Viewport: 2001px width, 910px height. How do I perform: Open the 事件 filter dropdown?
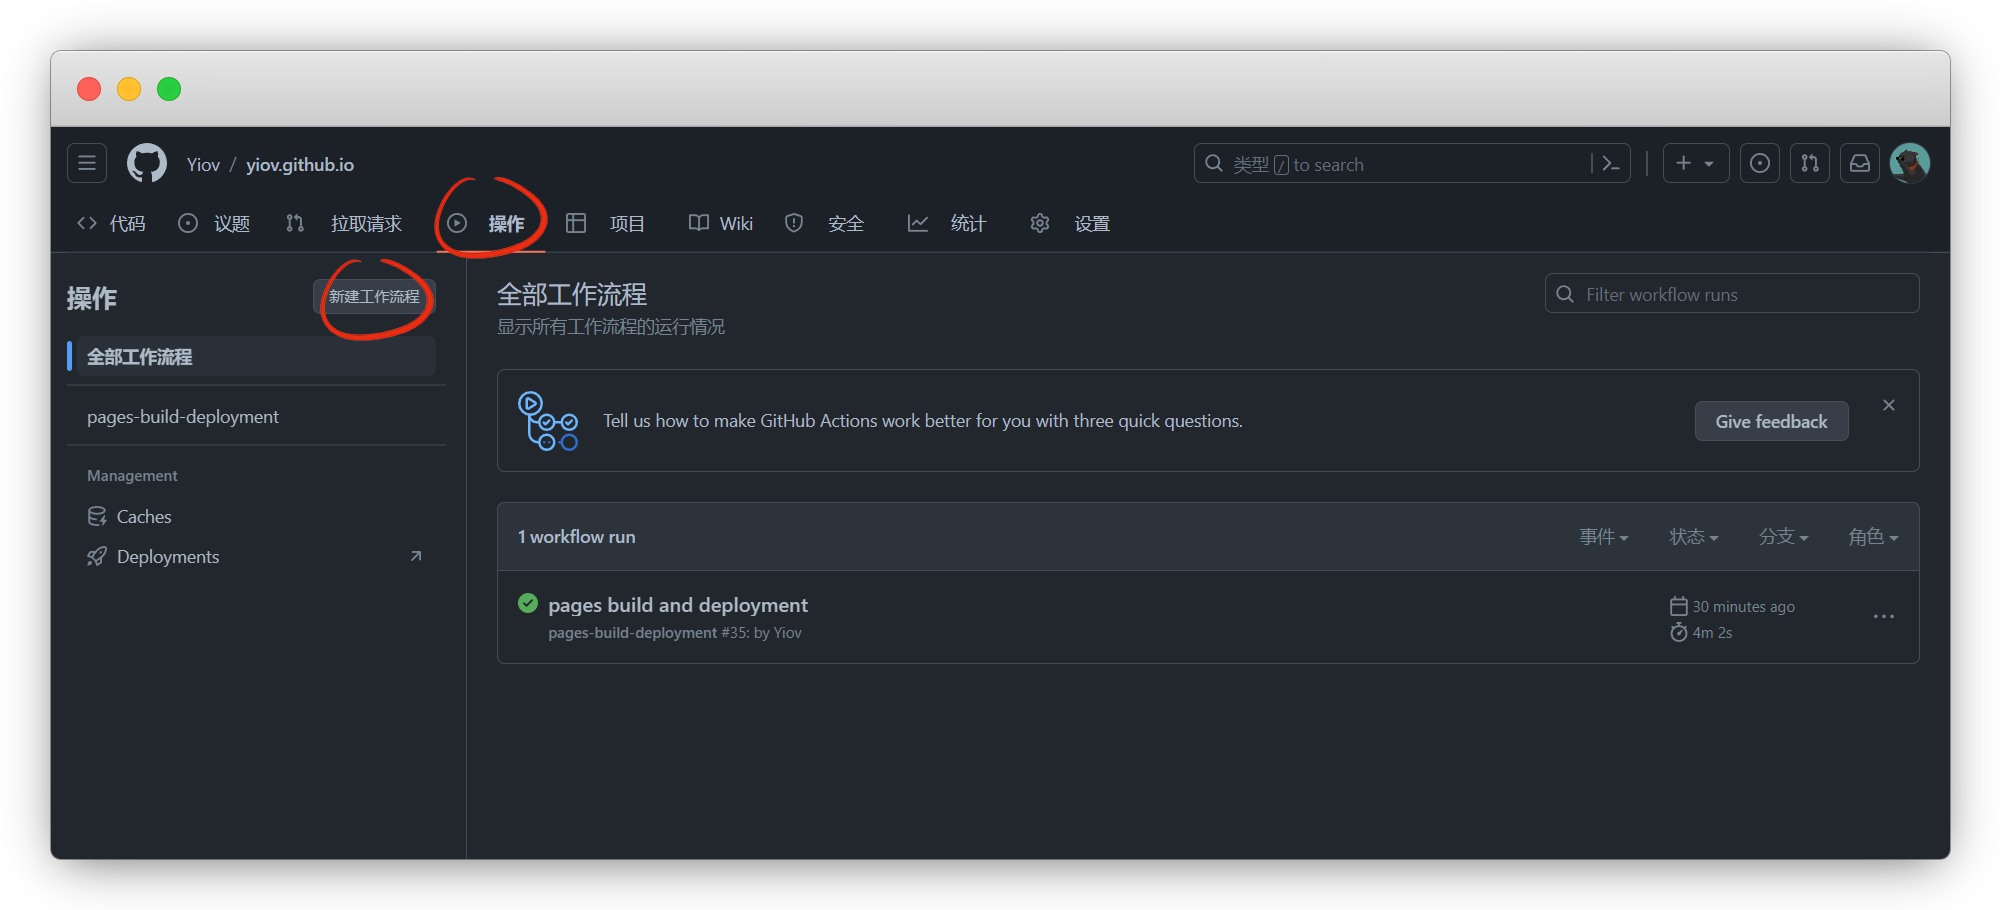point(1603,537)
